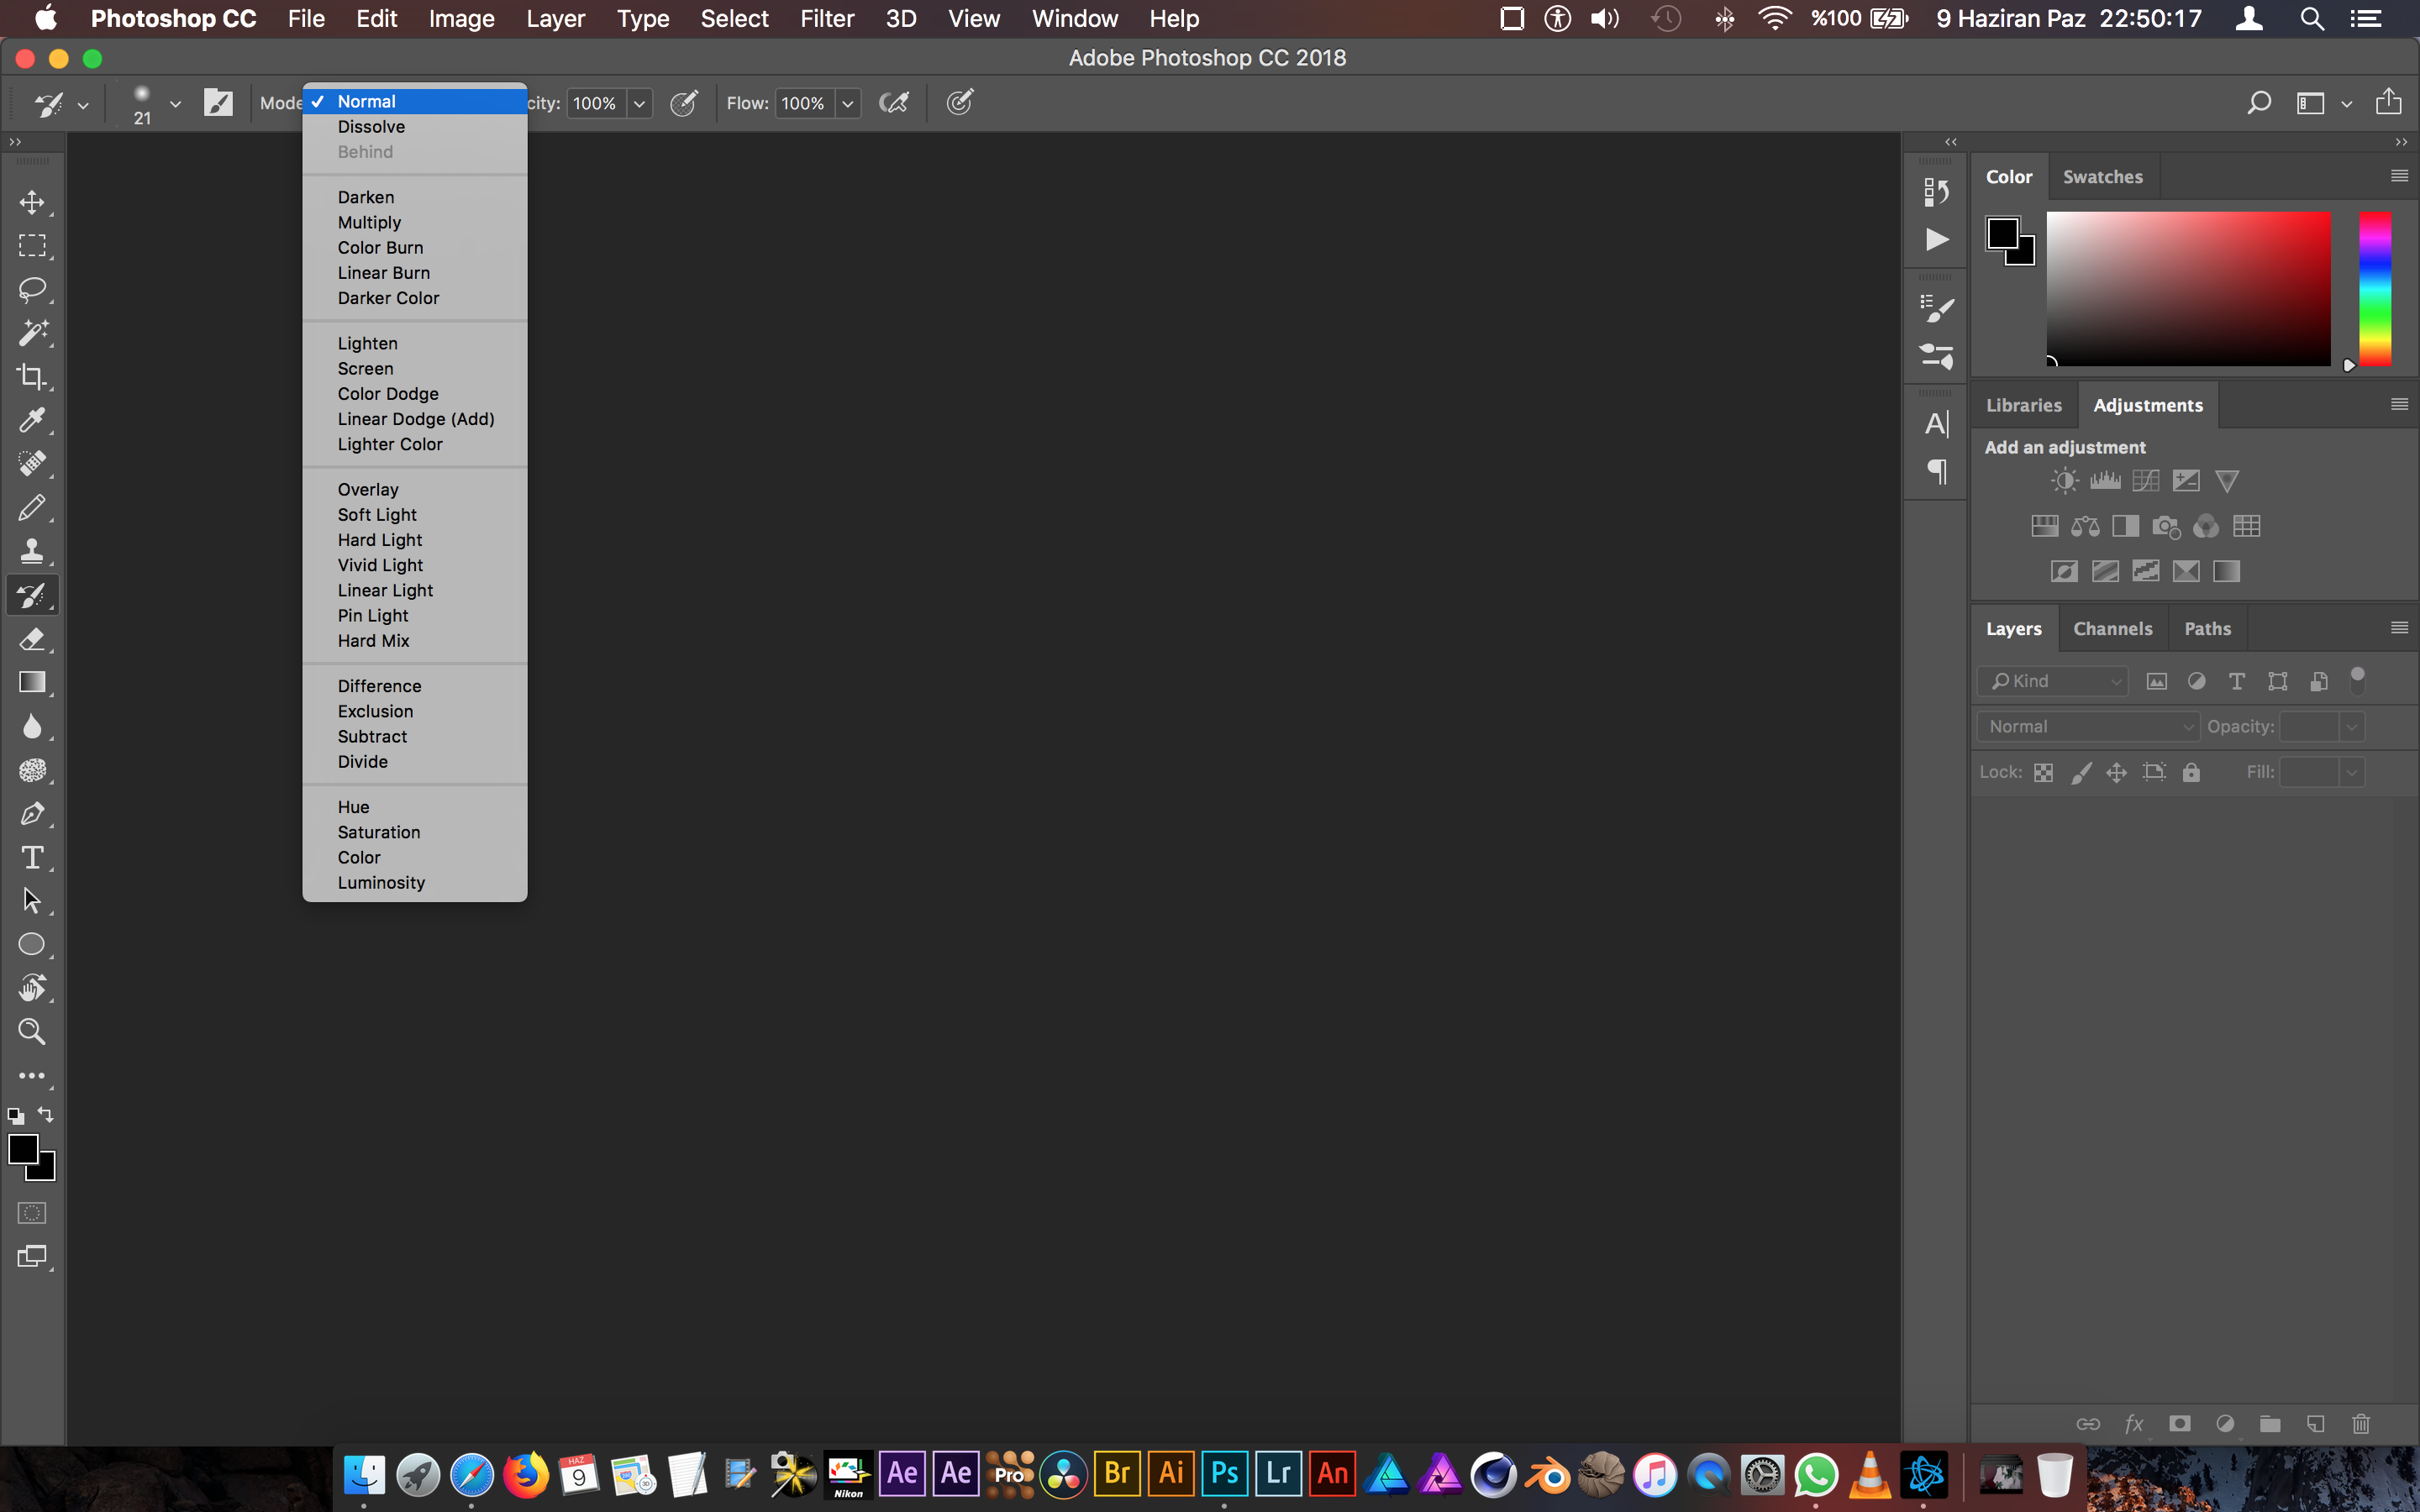Select the Spot Healing Brush tool
The width and height of the screenshot is (2420, 1512).
pyautogui.click(x=32, y=464)
